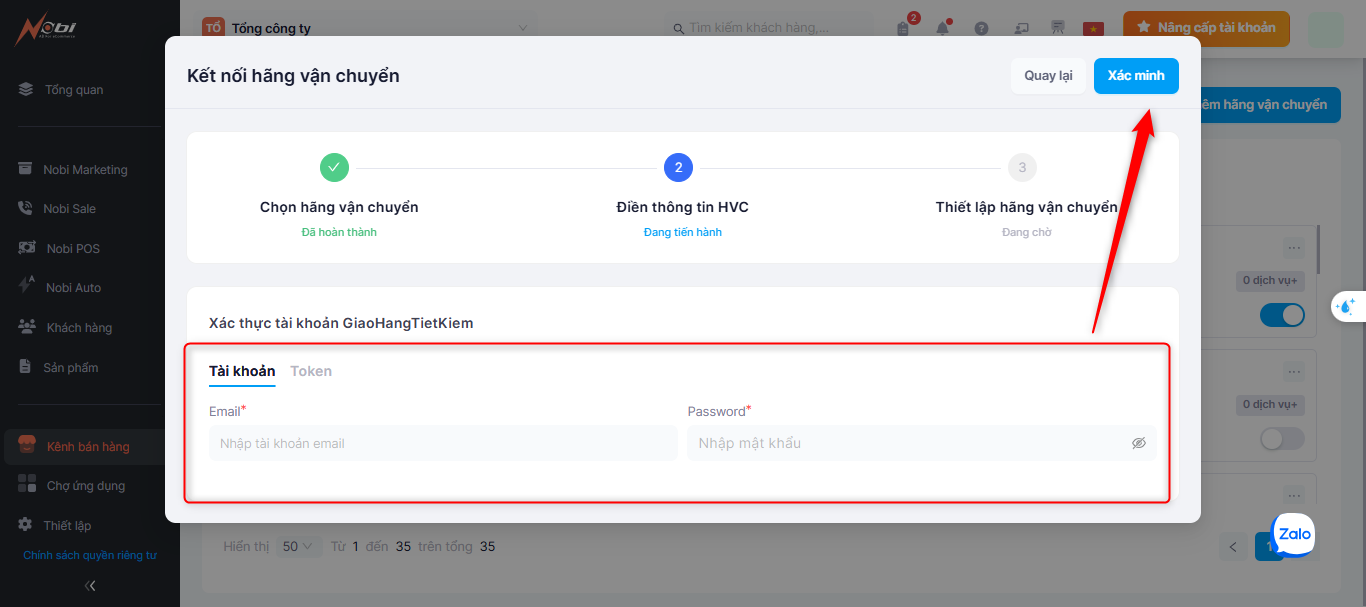Viewport: 1366px width, 607px height.
Task: Click the Nobi logo in sidebar
Action: [45, 30]
